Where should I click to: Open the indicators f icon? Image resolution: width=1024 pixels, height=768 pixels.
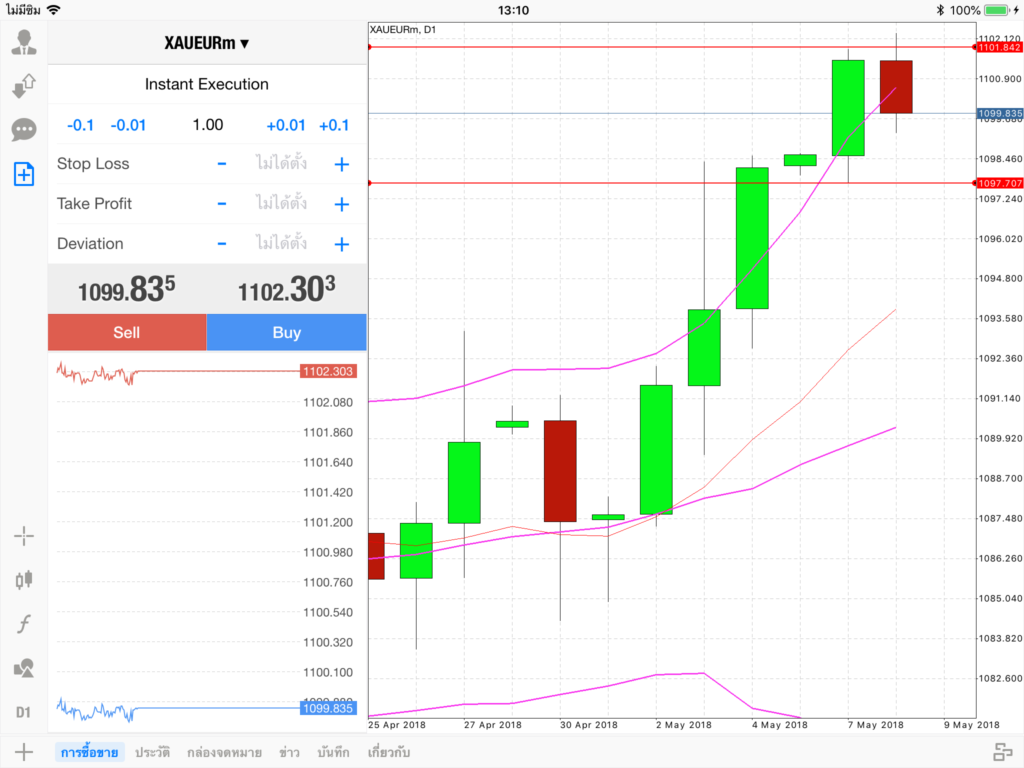[24, 624]
